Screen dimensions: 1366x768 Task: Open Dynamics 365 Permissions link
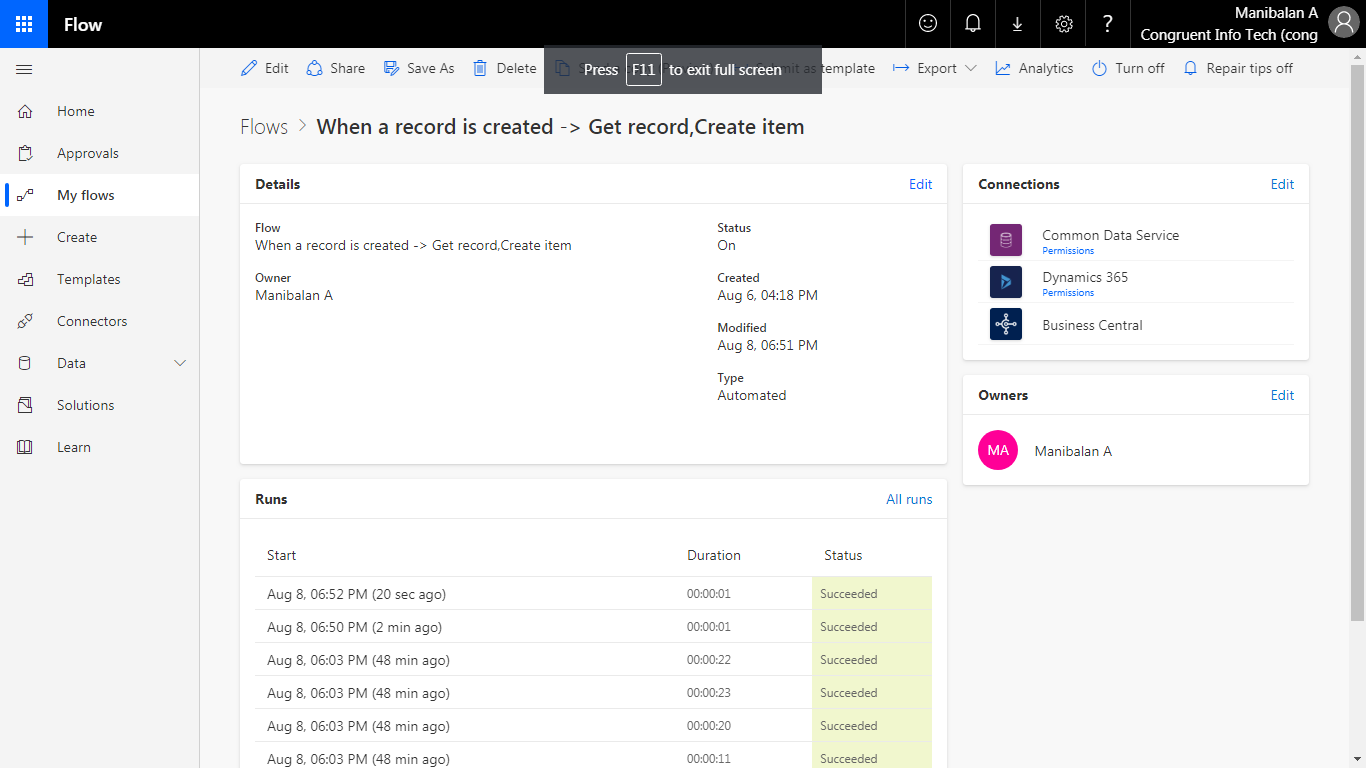(x=1068, y=293)
